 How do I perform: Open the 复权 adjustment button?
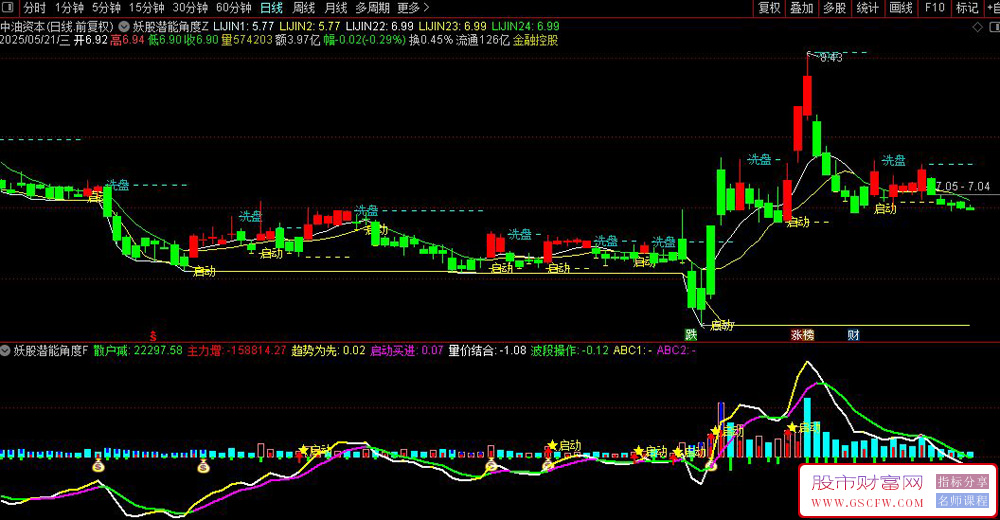(769, 8)
